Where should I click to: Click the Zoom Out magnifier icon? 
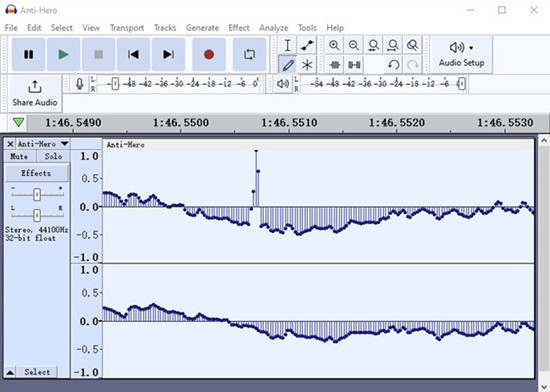click(354, 45)
